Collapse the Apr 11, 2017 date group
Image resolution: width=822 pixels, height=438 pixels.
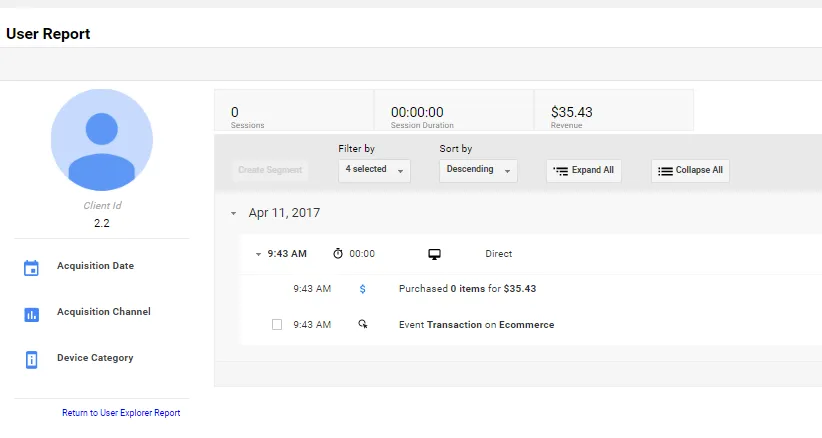click(x=233, y=213)
